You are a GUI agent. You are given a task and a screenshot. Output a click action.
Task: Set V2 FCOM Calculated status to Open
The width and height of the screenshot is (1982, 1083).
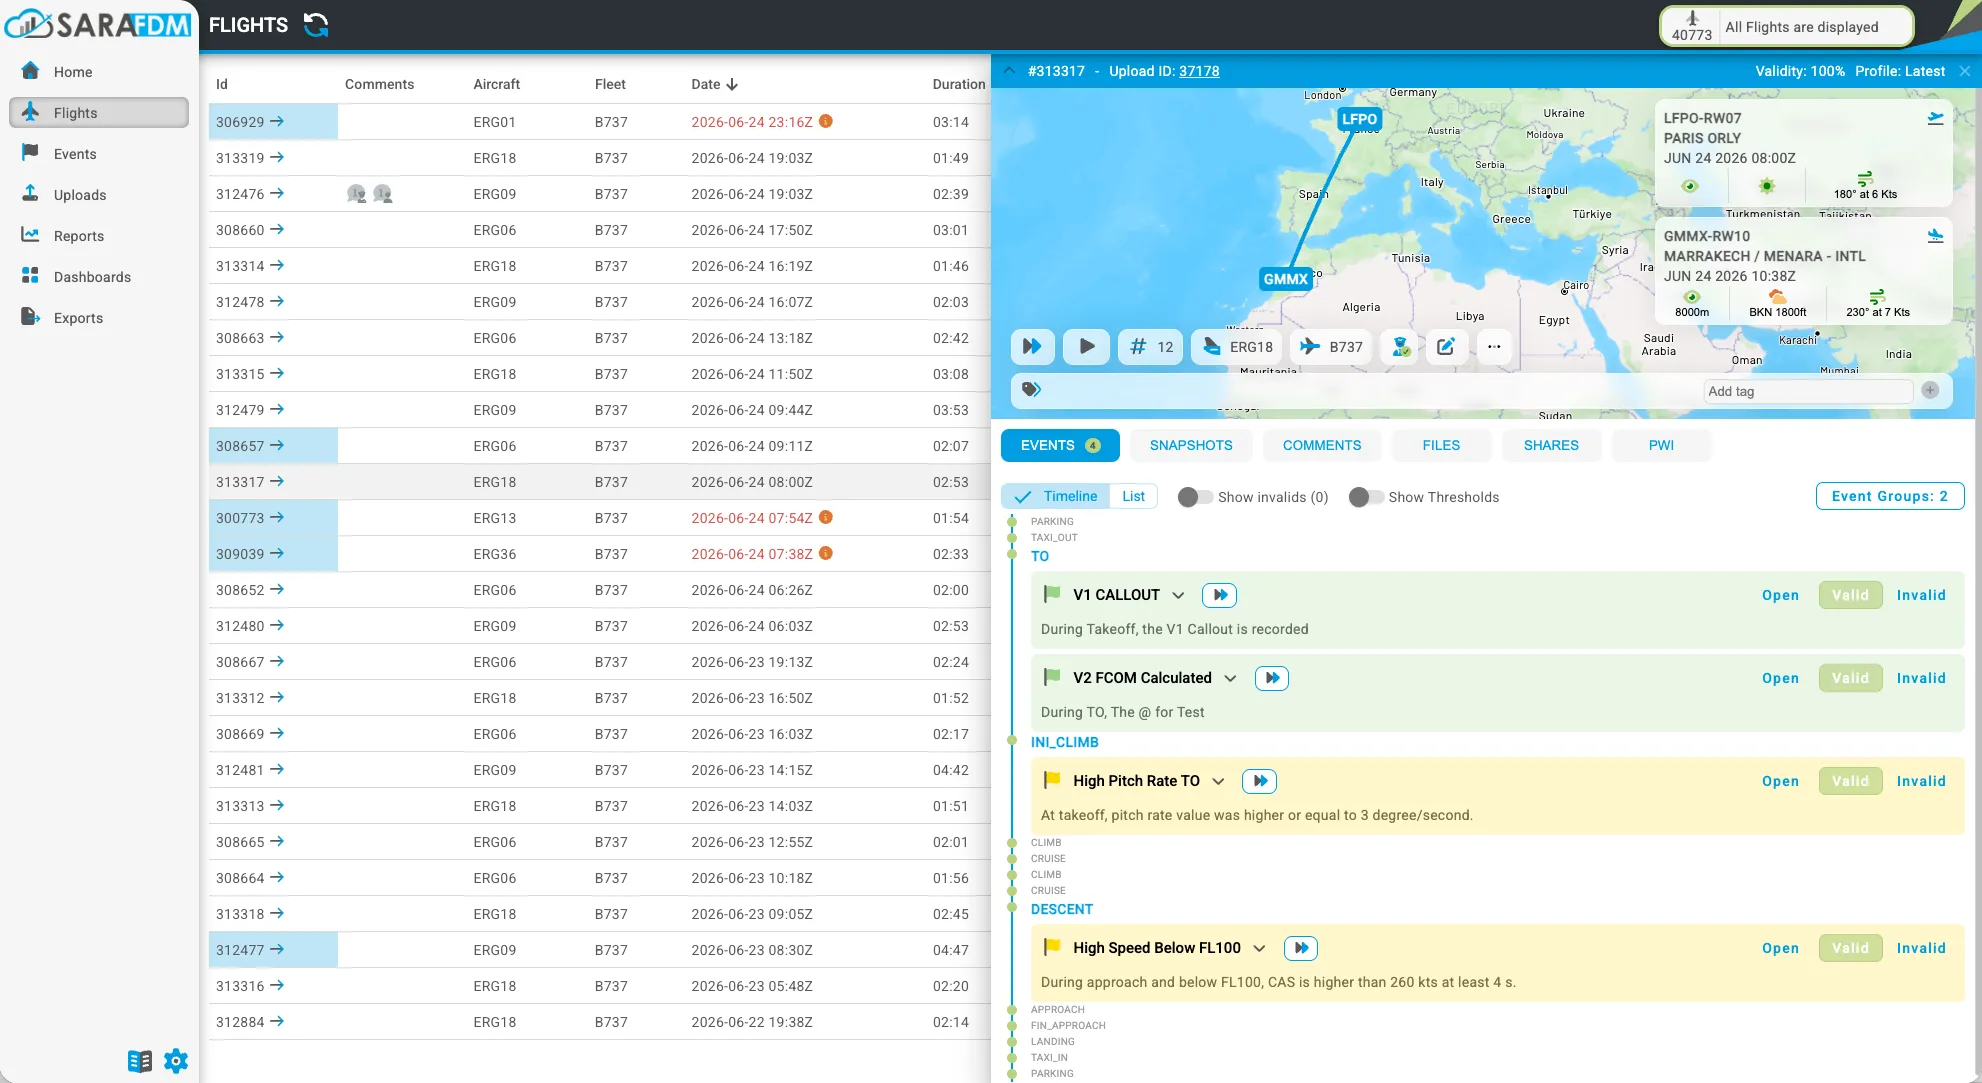click(x=1780, y=678)
